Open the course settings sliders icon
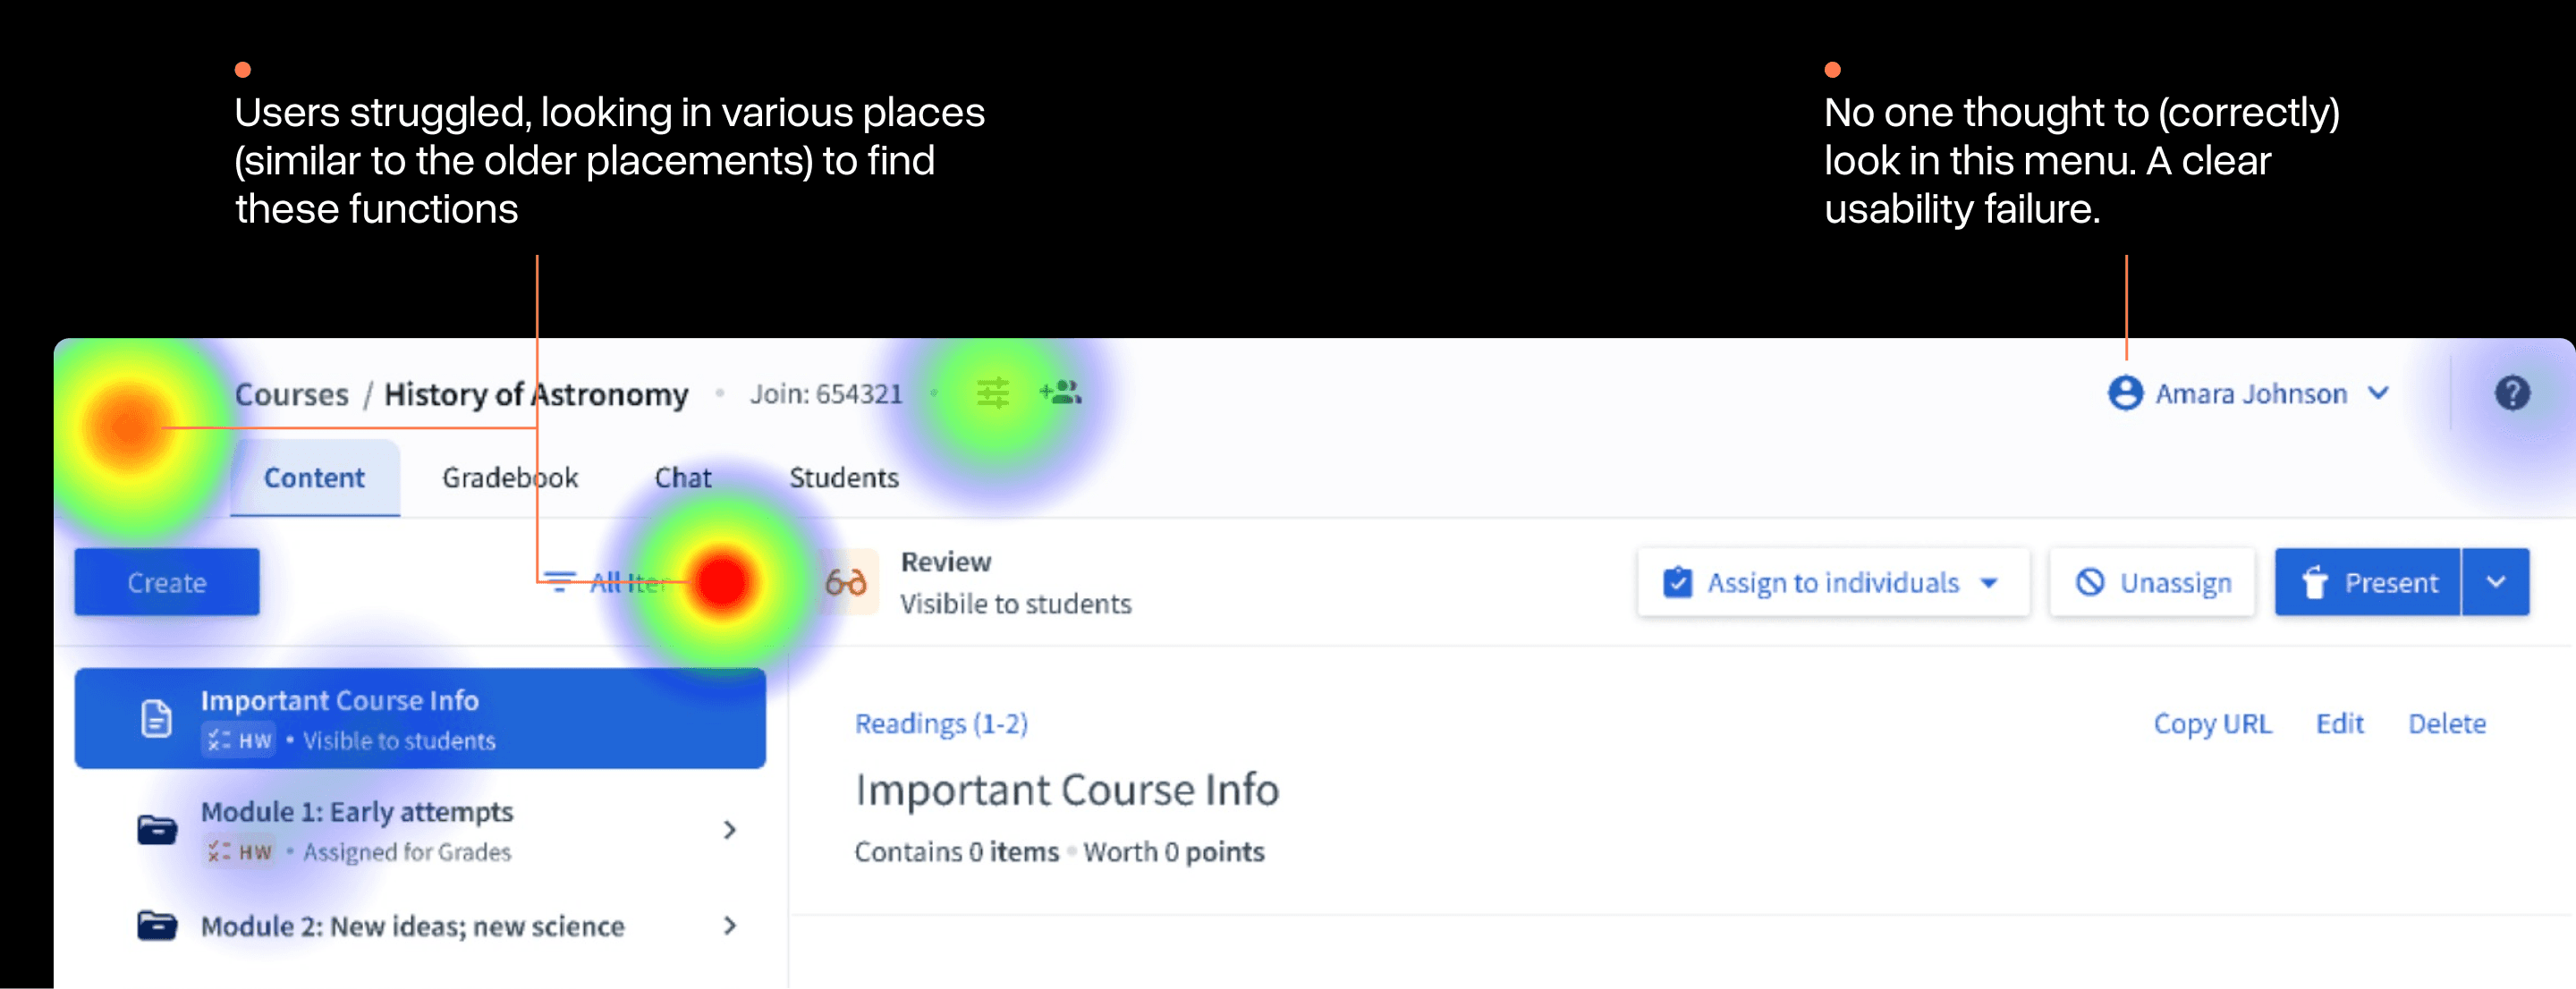Screen dimensions: 2576x989 993,394
